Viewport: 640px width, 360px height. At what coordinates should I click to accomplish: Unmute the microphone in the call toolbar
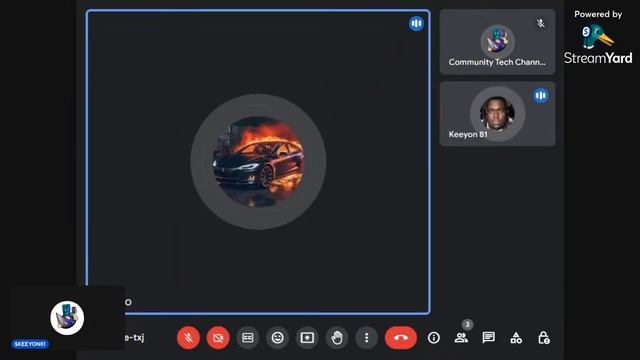pos(188,338)
